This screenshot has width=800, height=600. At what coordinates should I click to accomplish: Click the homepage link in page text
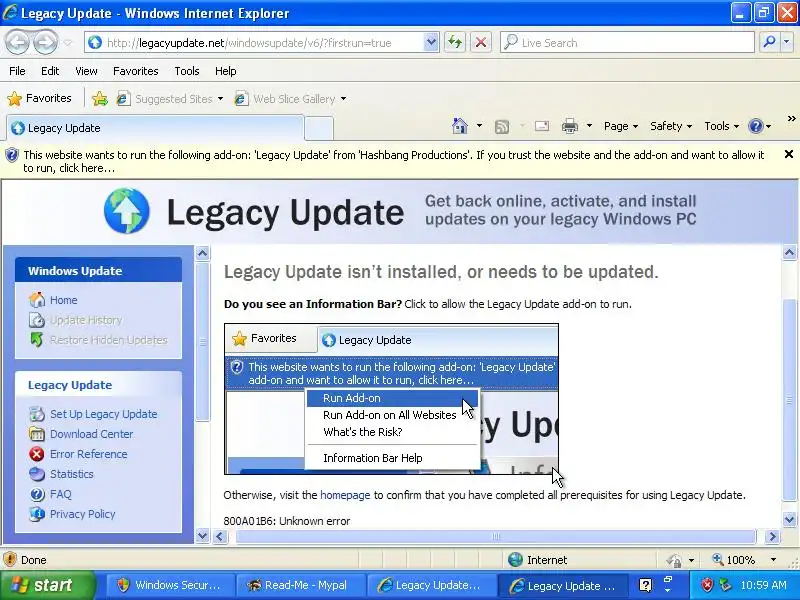(x=345, y=495)
